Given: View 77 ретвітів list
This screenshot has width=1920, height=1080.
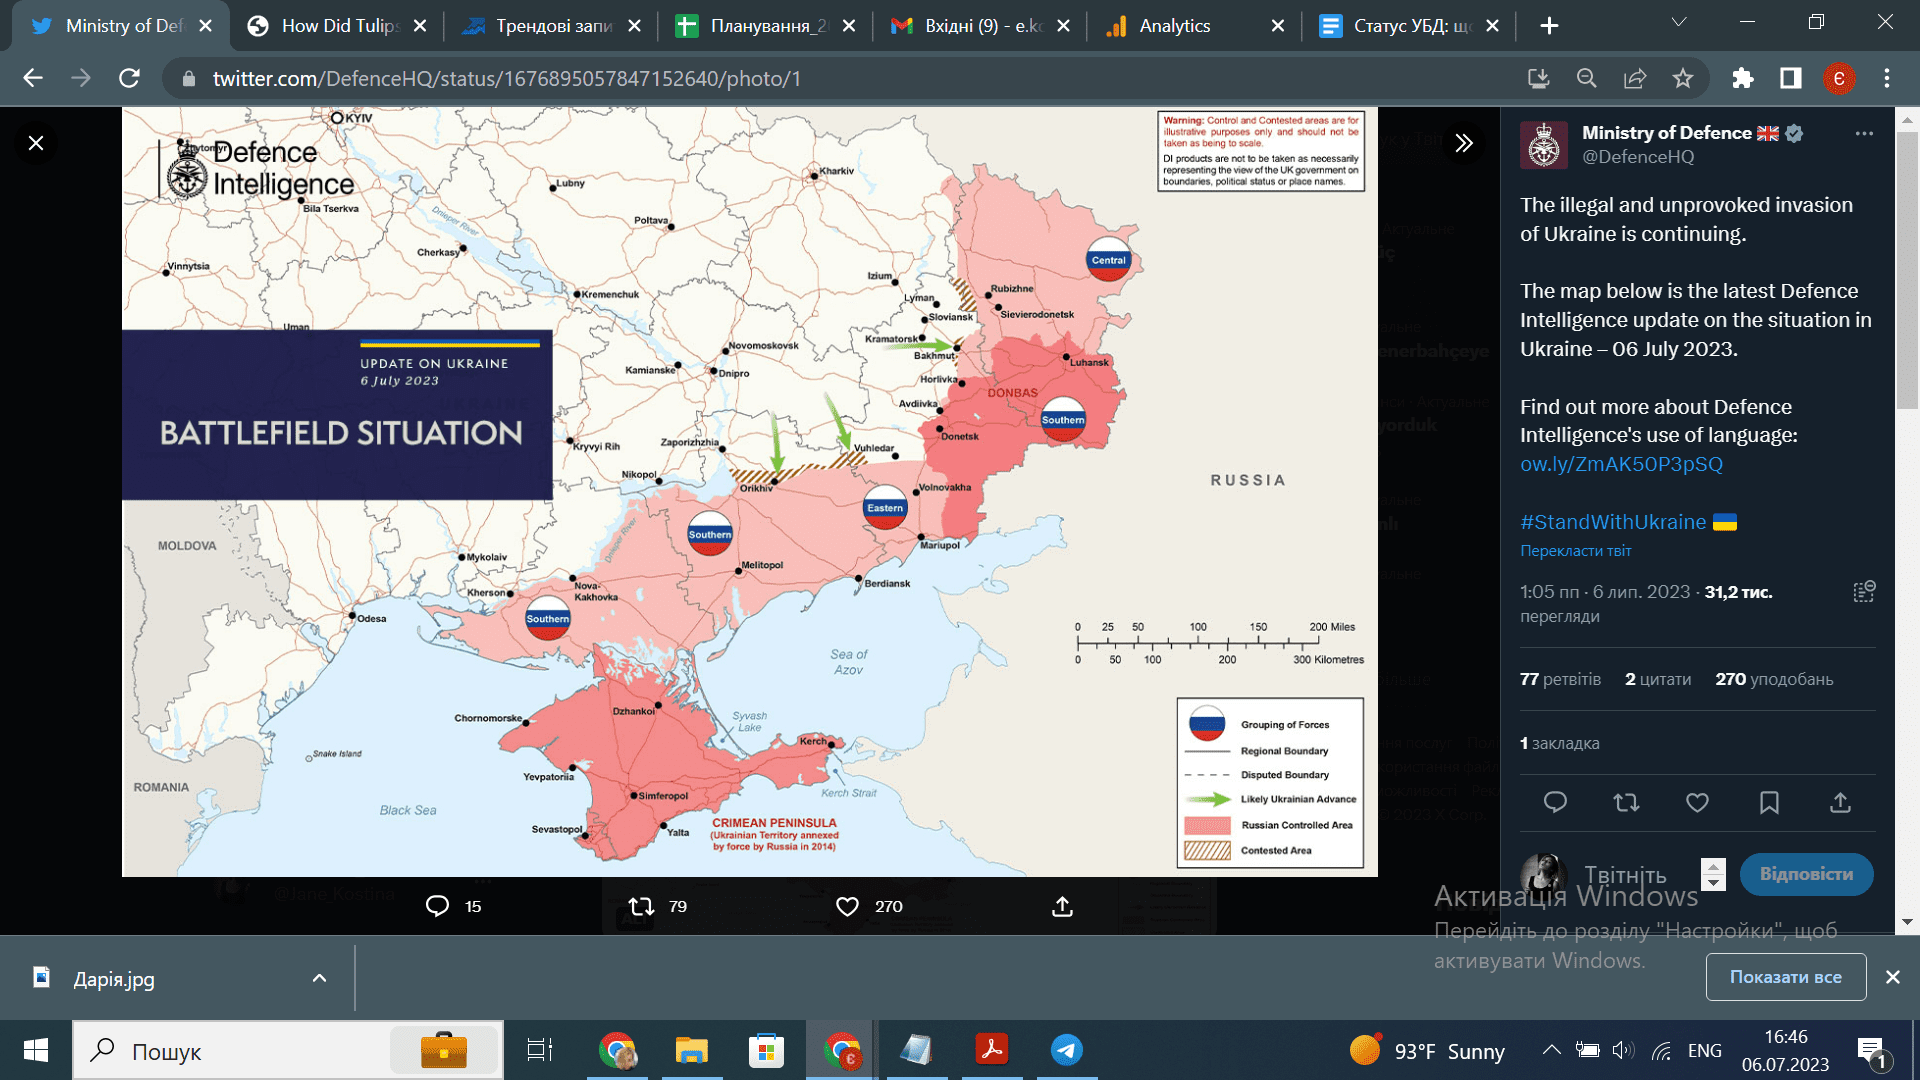Looking at the screenshot, I should pyautogui.click(x=1560, y=679).
